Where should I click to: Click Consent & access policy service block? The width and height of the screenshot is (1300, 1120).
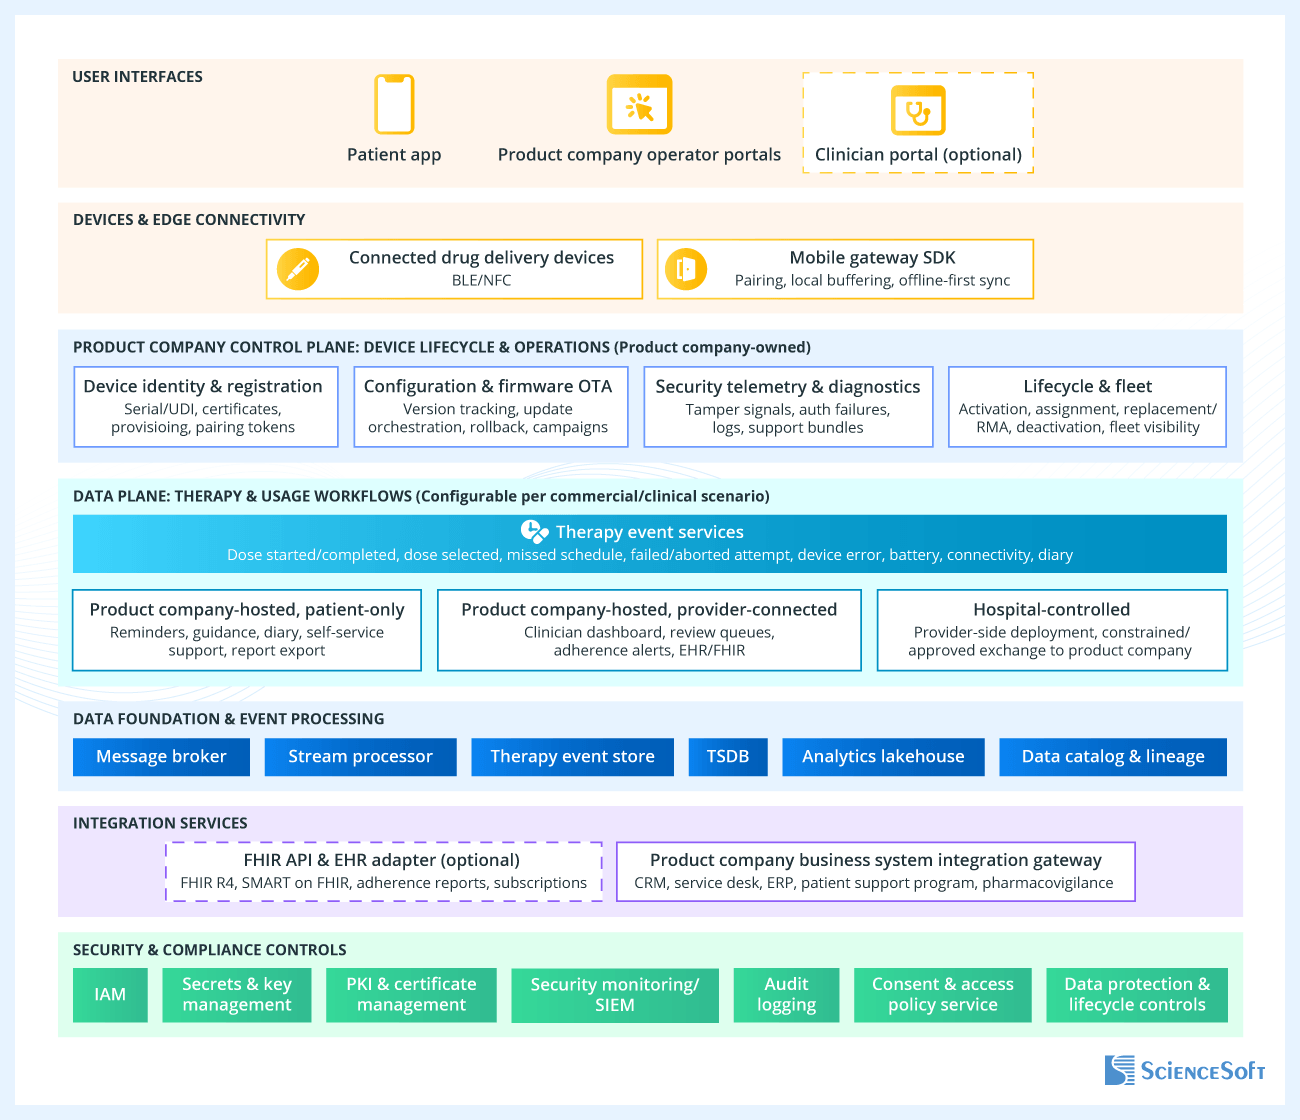point(943,995)
